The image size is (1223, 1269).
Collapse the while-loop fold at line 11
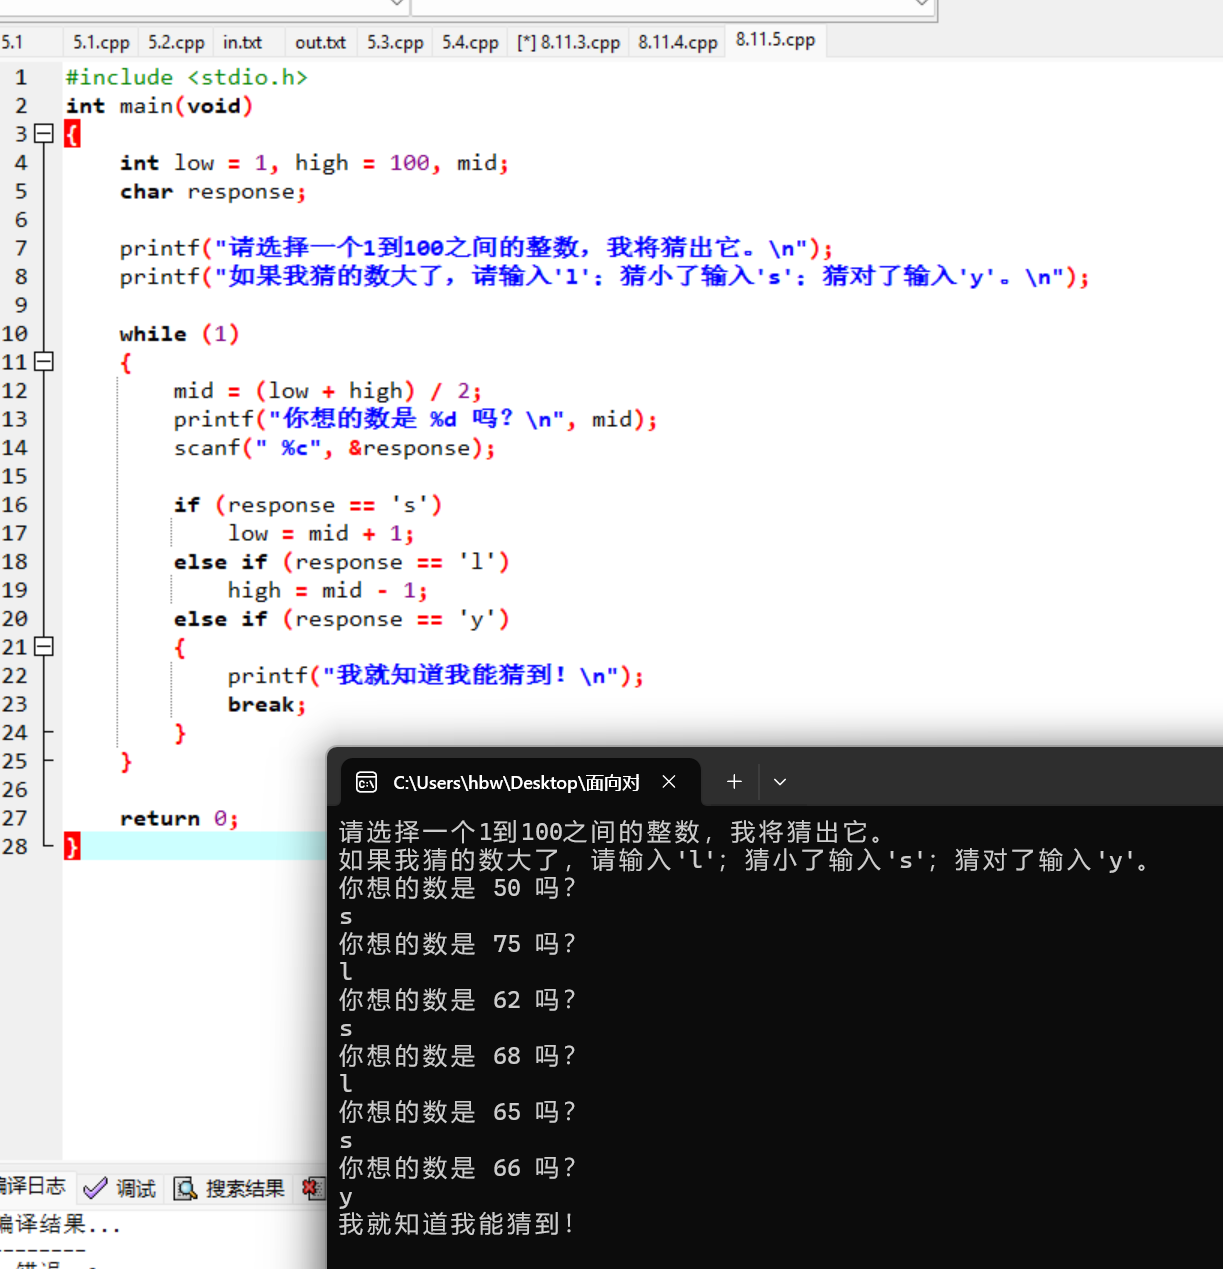43,361
